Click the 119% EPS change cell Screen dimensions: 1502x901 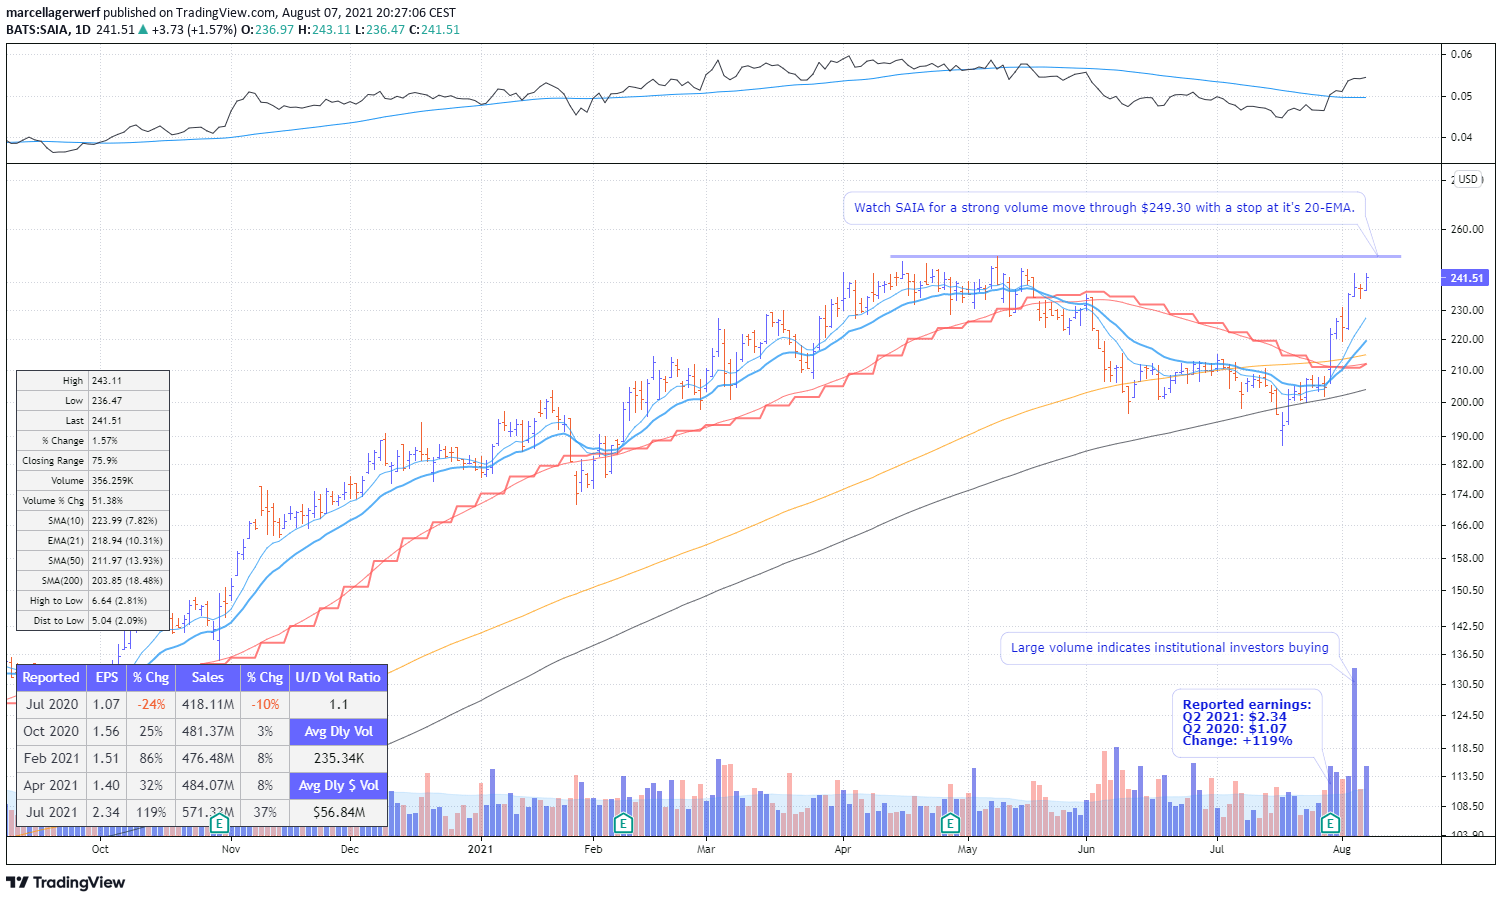point(151,813)
